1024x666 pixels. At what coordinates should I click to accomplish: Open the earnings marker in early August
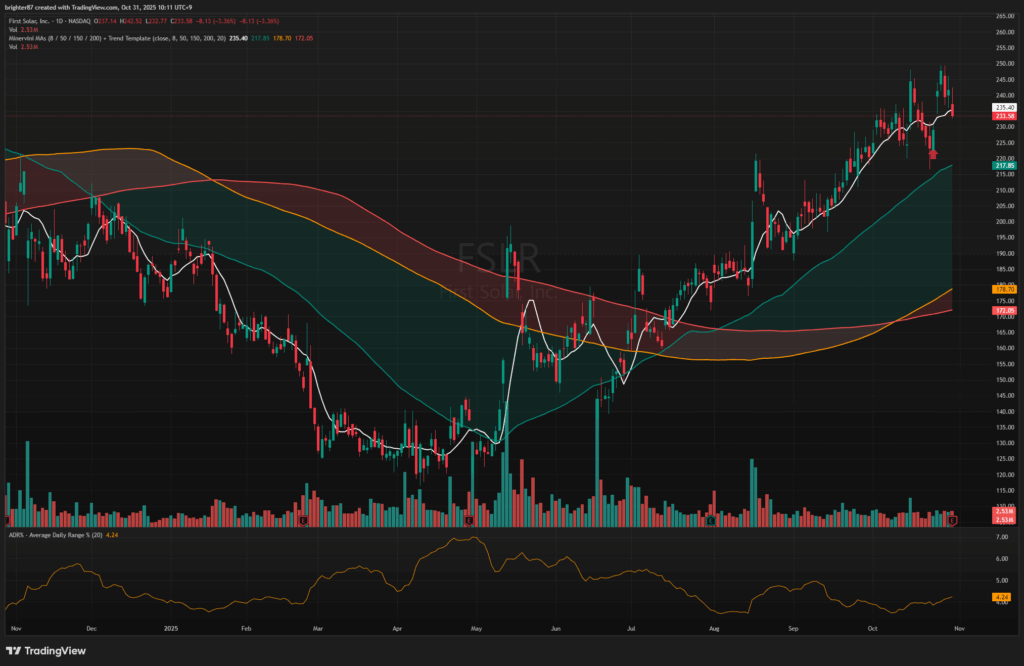(x=710, y=520)
